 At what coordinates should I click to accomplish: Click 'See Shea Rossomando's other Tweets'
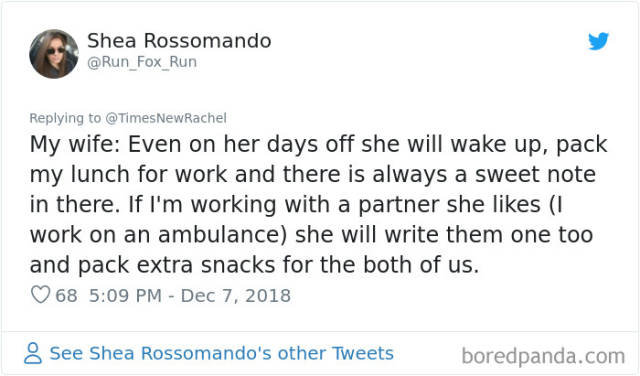[221, 354]
